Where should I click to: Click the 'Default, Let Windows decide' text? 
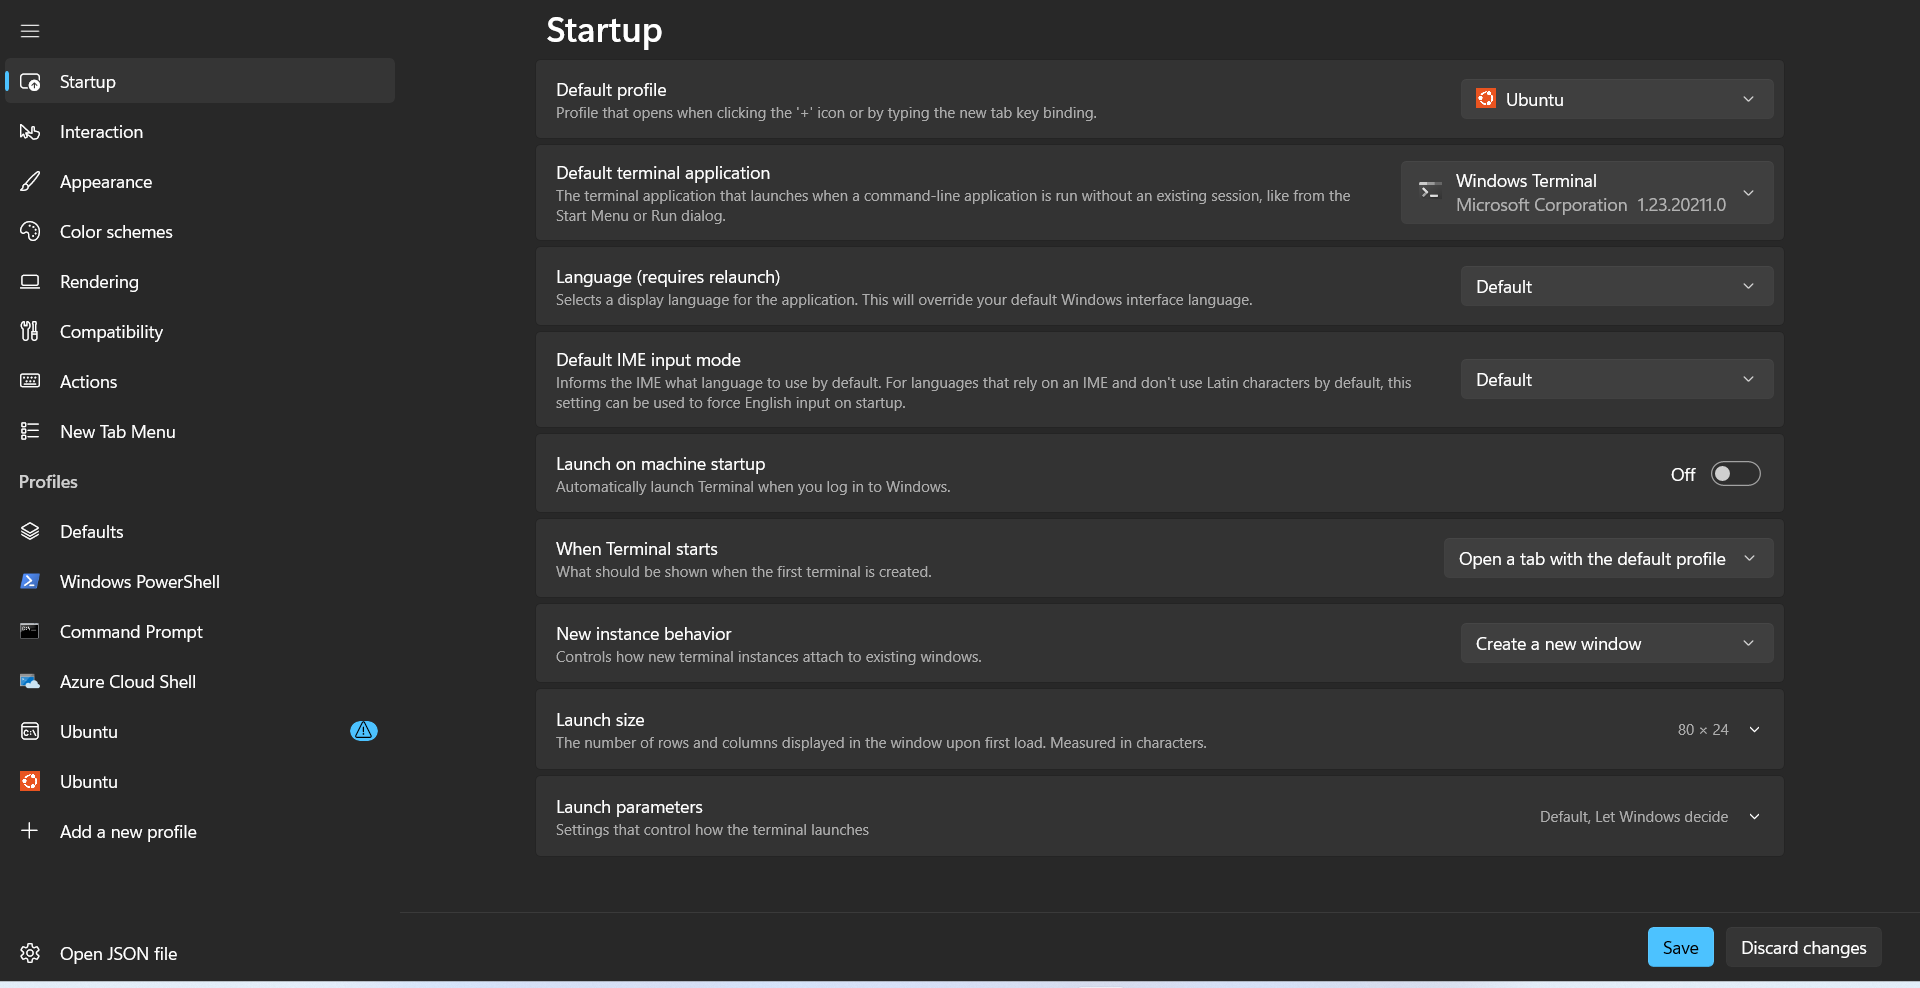[1634, 817]
